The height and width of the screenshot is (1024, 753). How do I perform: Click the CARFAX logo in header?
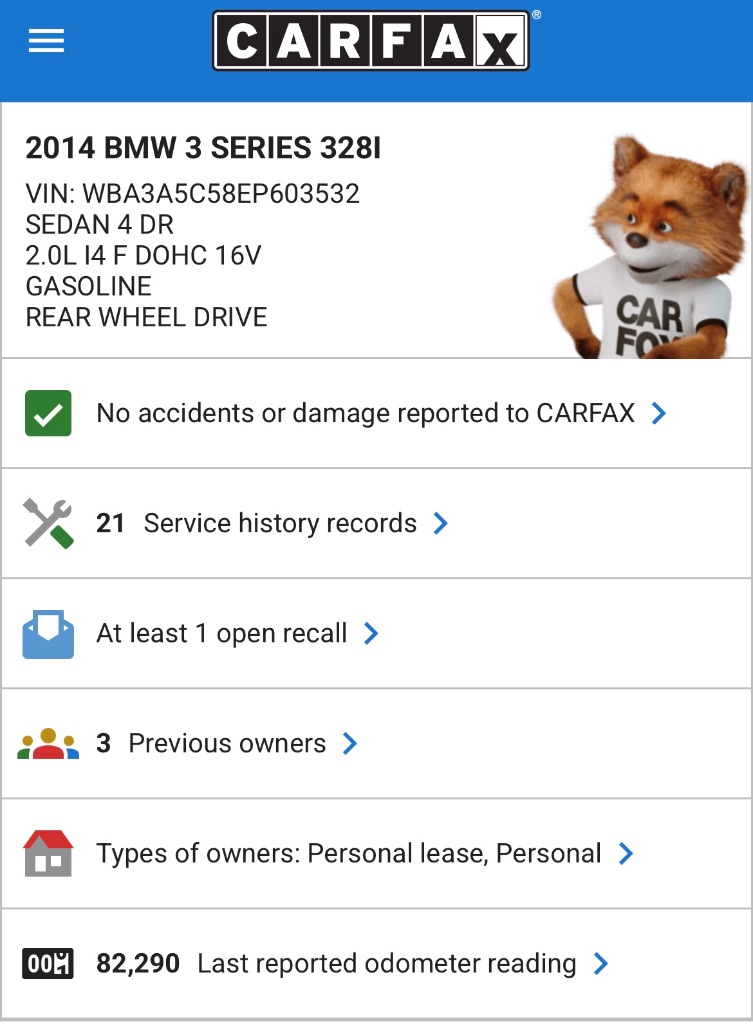point(370,41)
